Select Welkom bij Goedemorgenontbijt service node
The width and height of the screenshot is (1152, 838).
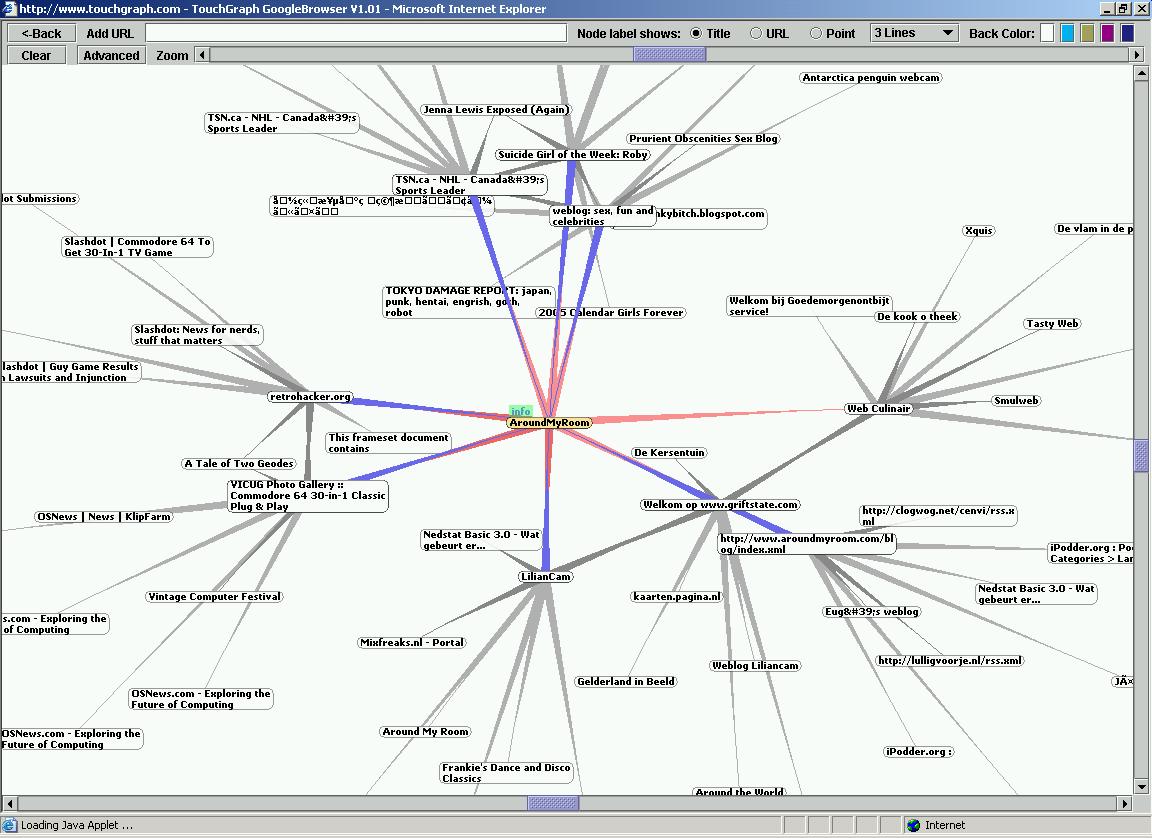point(809,306)
